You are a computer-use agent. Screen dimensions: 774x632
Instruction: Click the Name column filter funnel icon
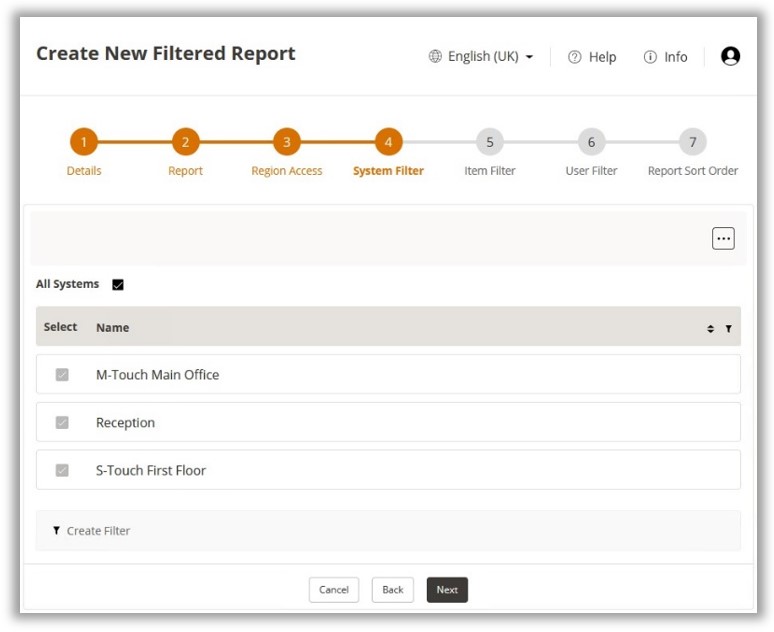[x=728, y=328]
